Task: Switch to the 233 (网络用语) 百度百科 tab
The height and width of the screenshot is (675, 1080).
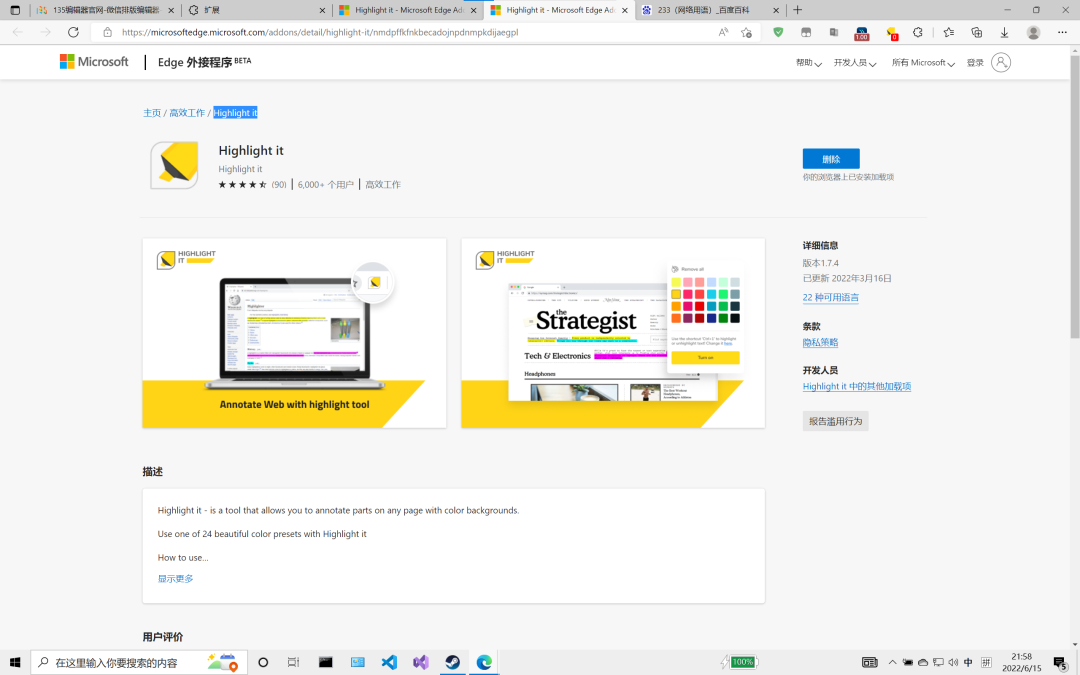Action: [x=711, y=10]
